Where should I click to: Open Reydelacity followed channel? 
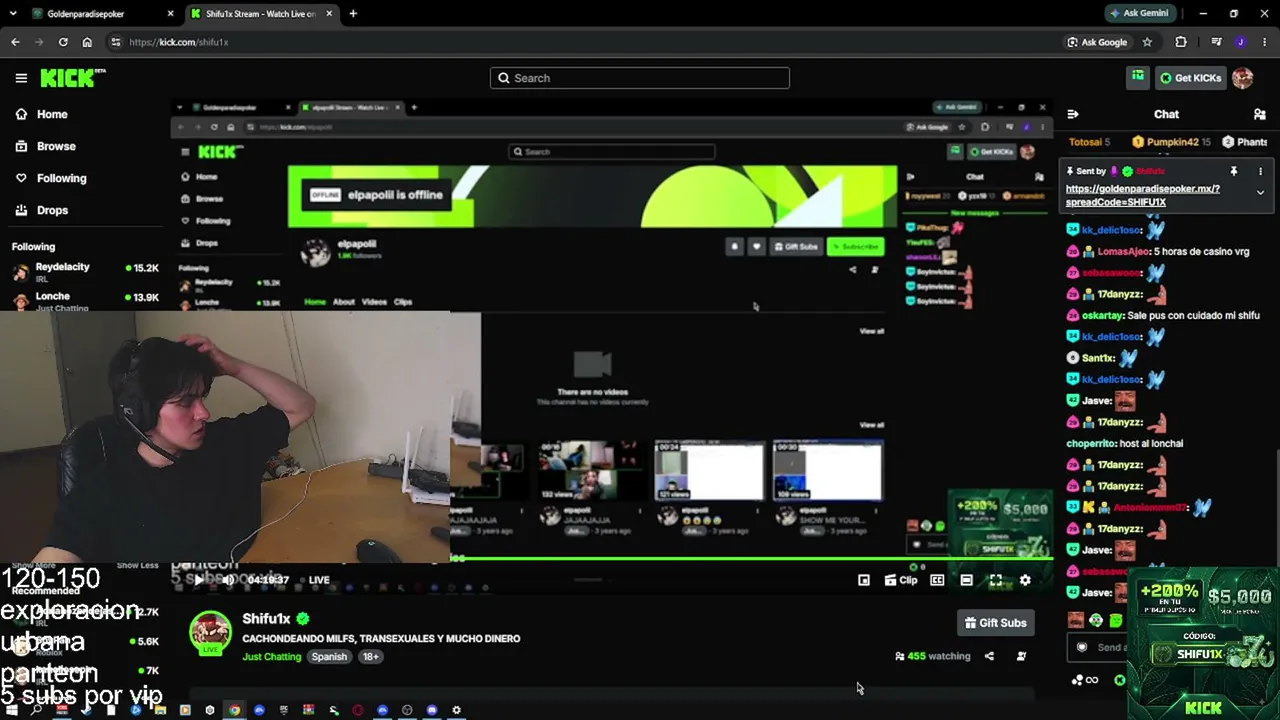[x=85, y=272]
